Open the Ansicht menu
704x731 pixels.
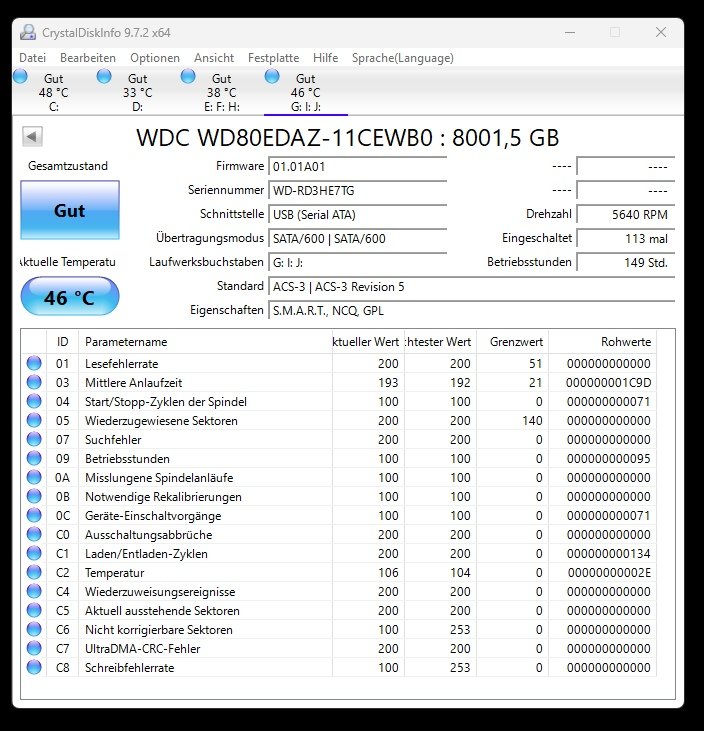coord(214,58)
